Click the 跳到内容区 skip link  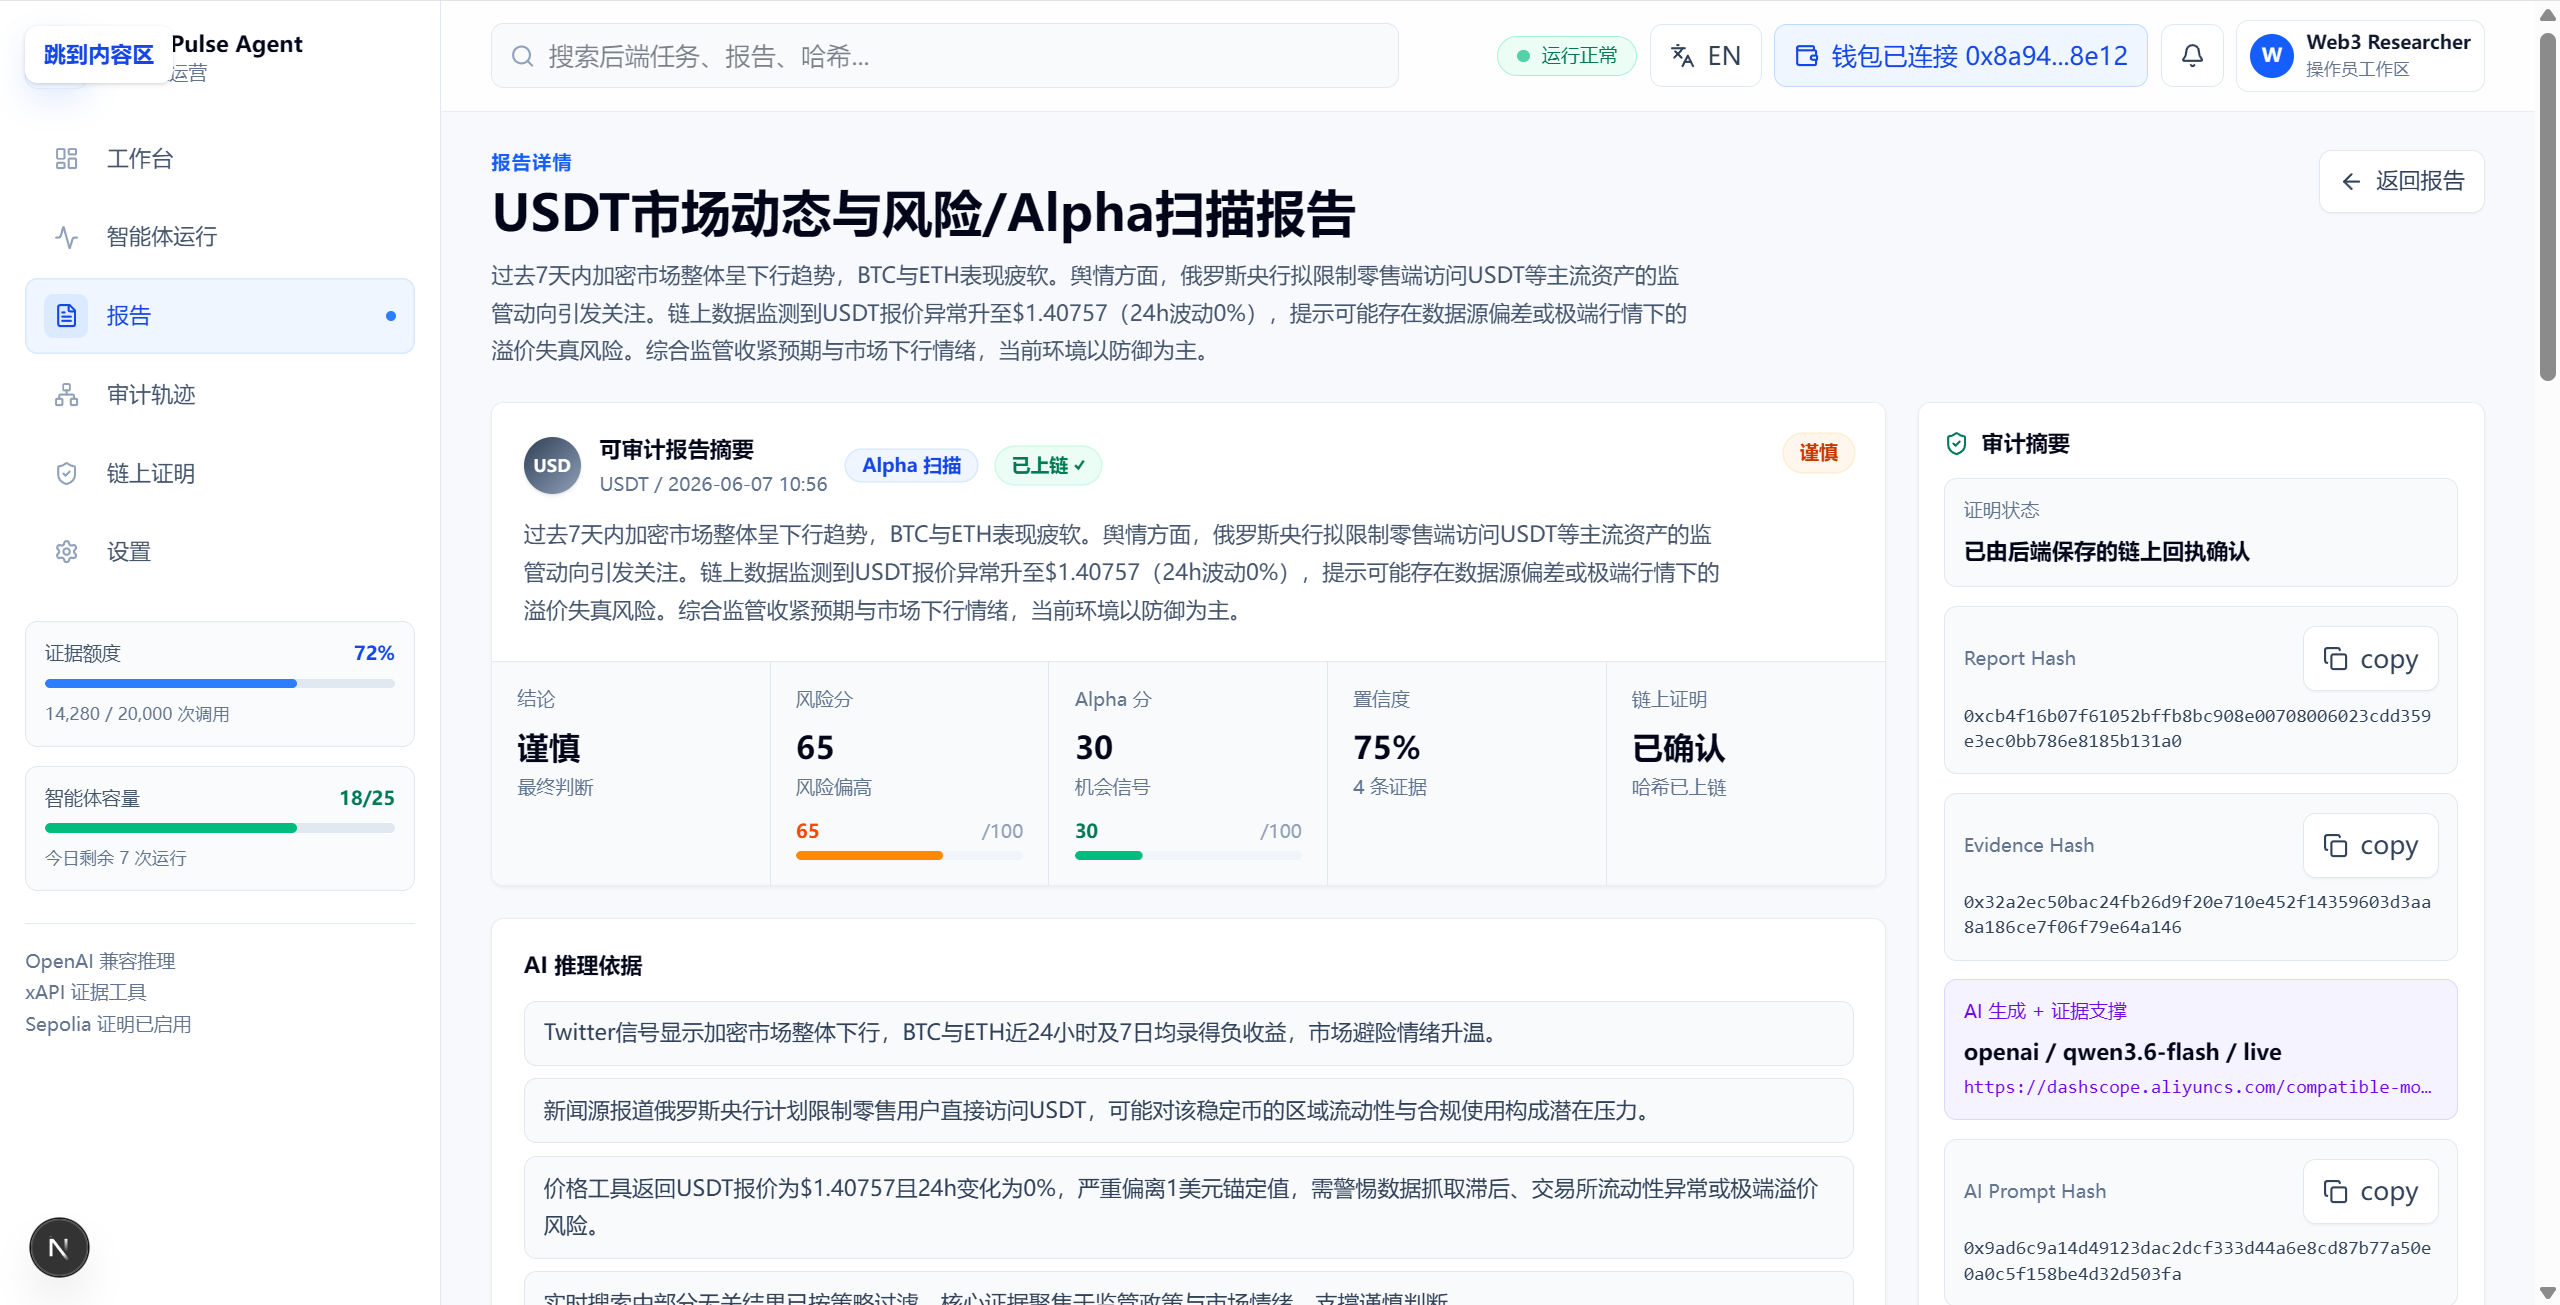98,55
